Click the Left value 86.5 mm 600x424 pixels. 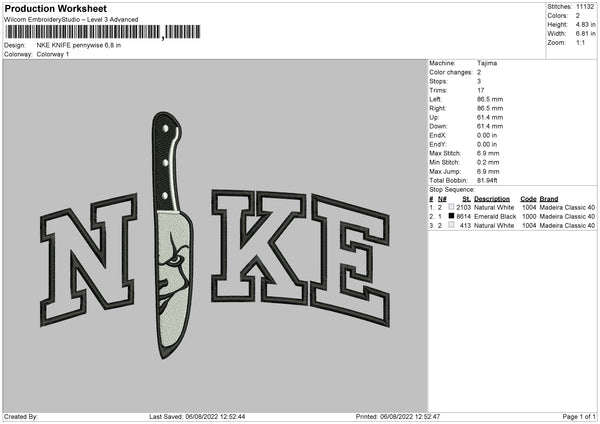pos(490,99)
